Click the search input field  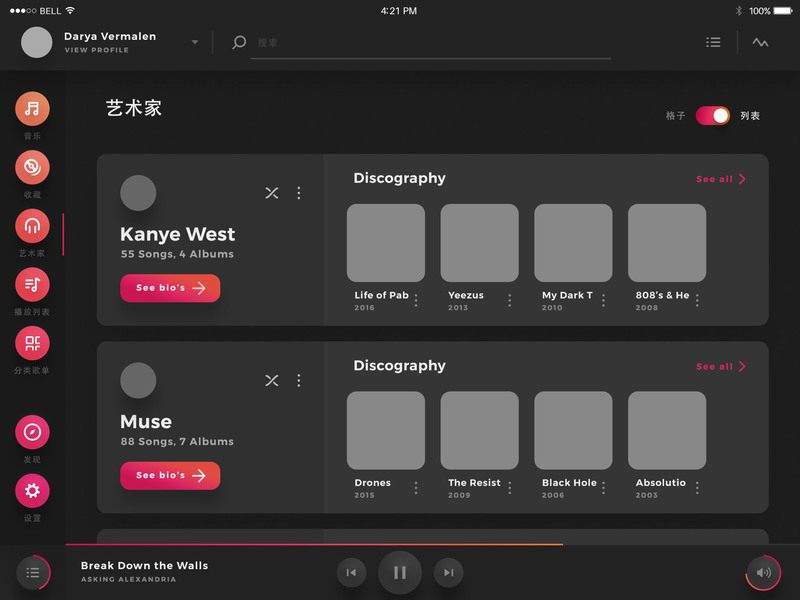click(431, 43)
